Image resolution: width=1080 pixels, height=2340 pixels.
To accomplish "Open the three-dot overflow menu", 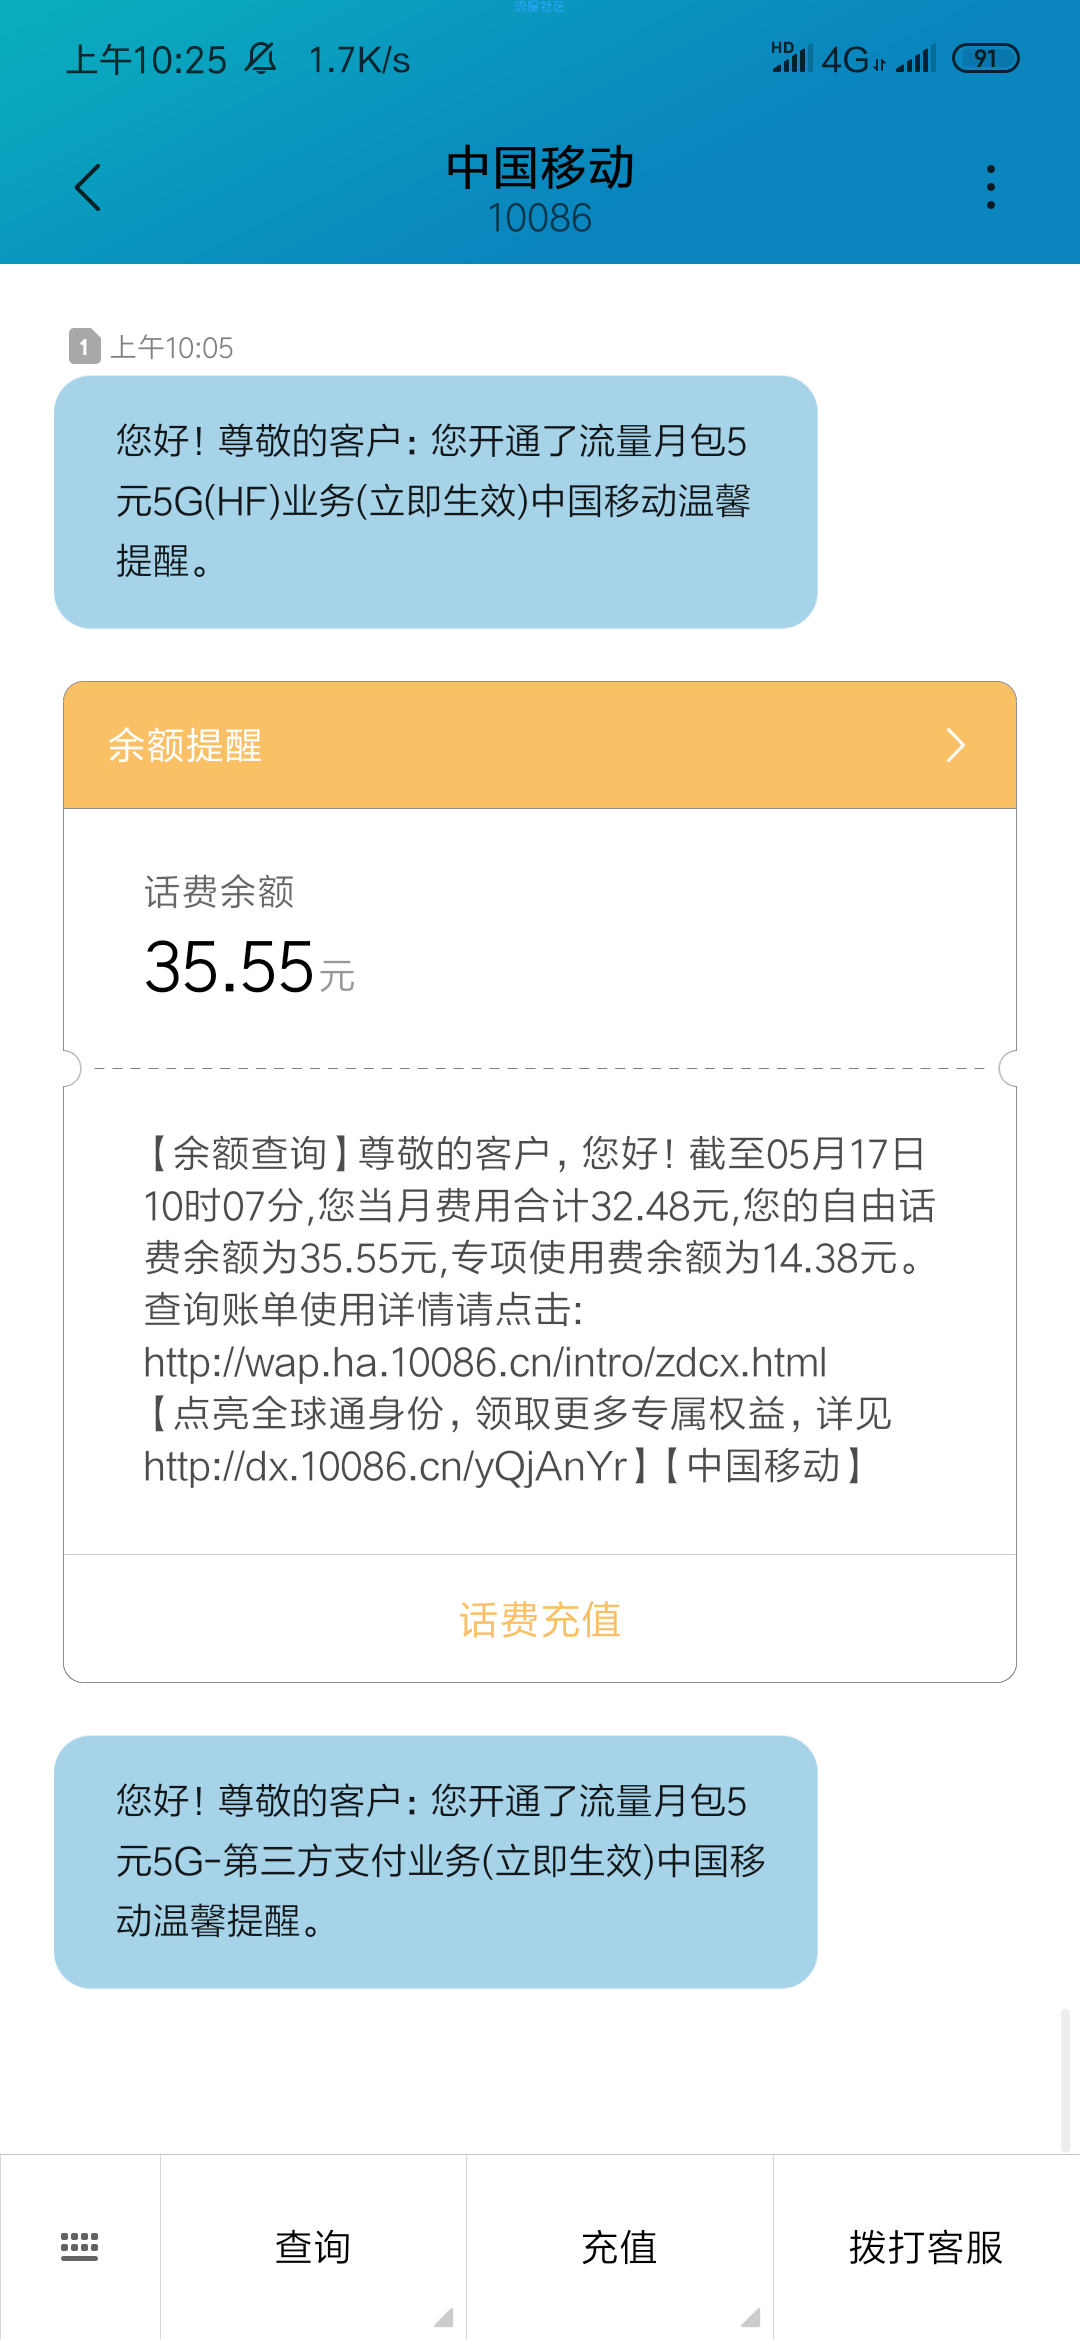I will 990,188.
